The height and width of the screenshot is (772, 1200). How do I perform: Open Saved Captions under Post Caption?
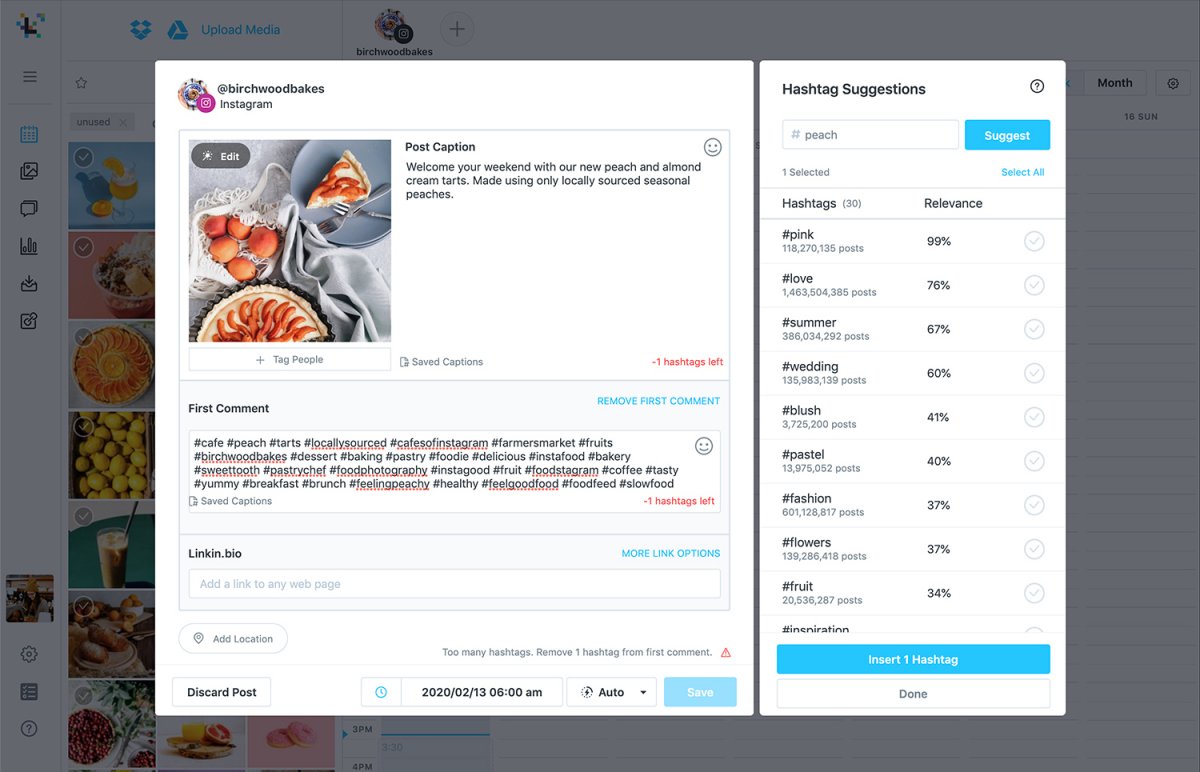pyautogui.click(x=441, y=362)
